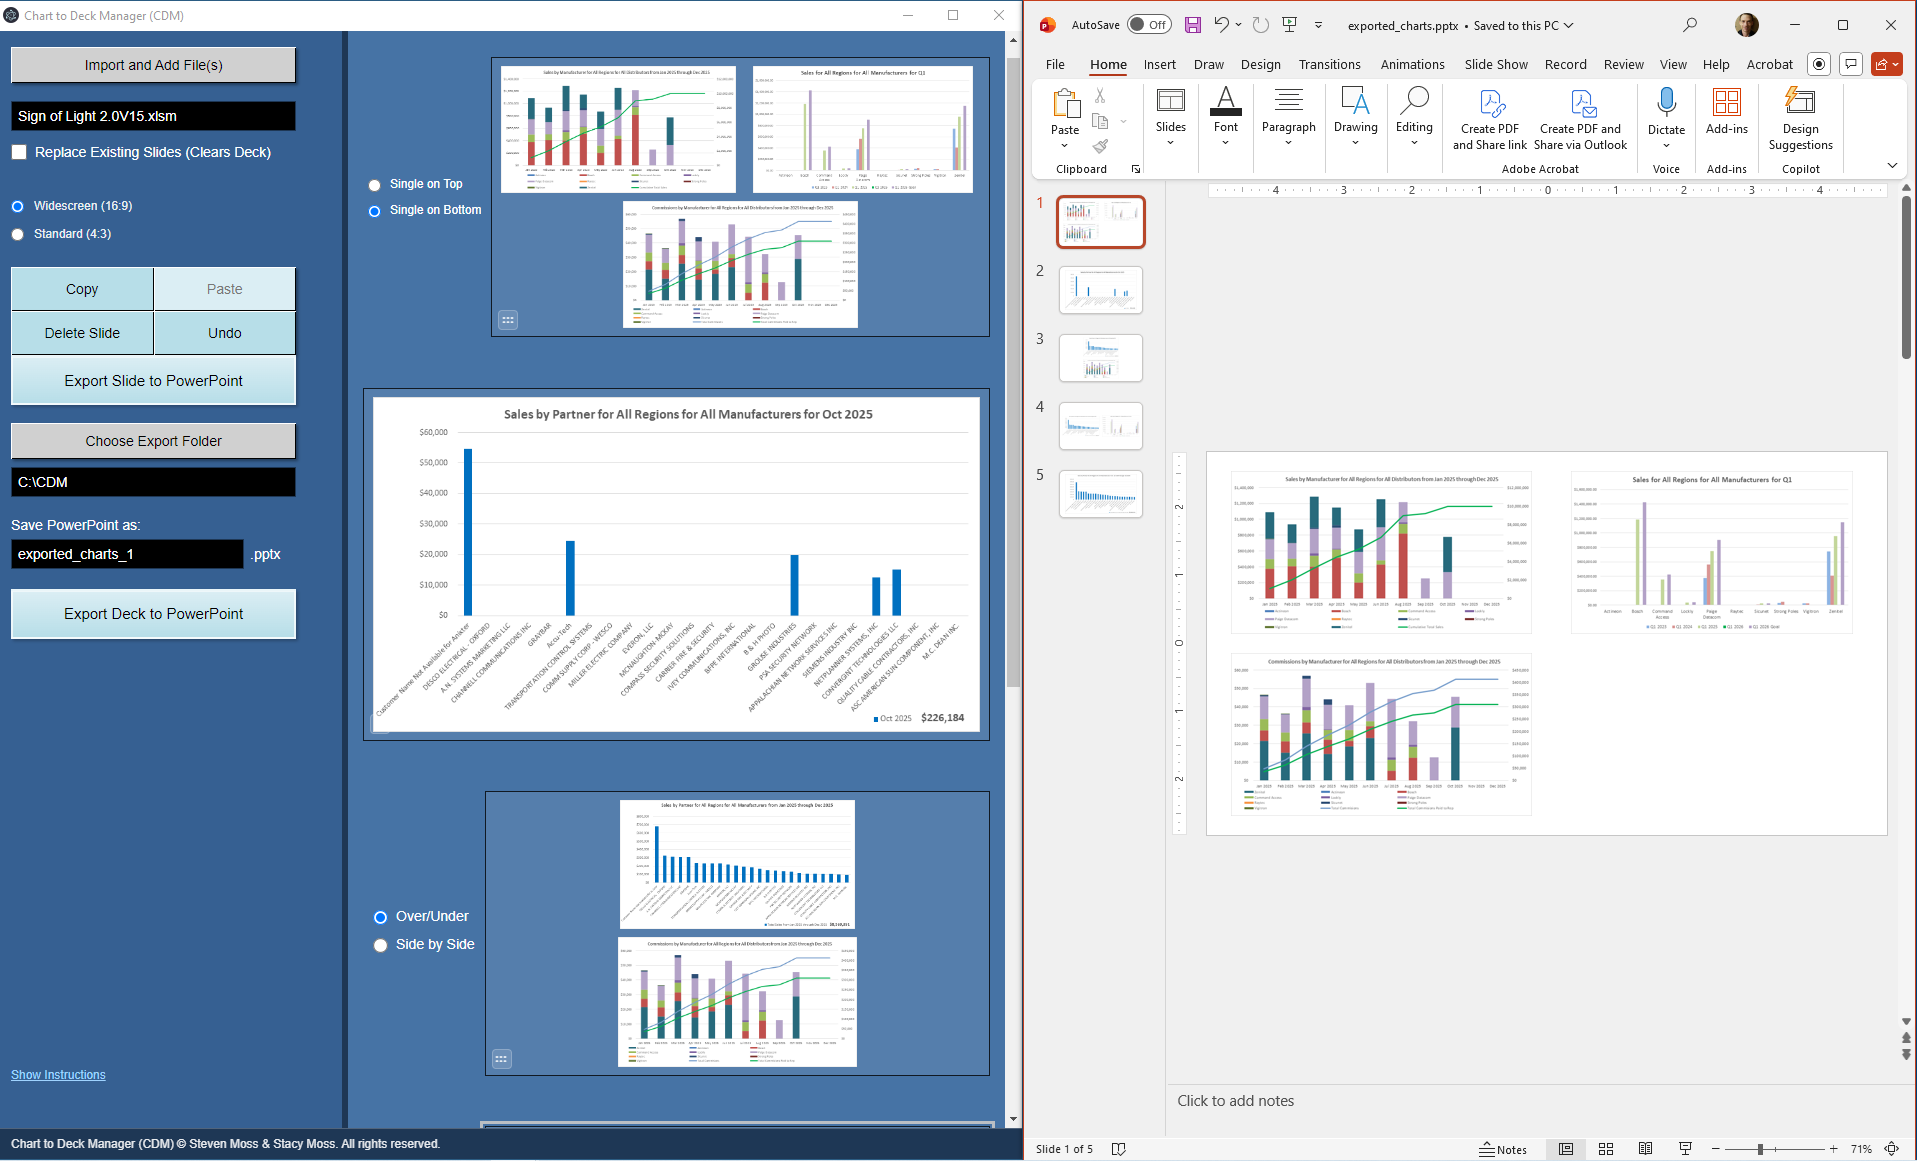Expand the Paste dropdown in the ribbon
This screenshot has height=1161, width=1917.
pos(1064,145)
